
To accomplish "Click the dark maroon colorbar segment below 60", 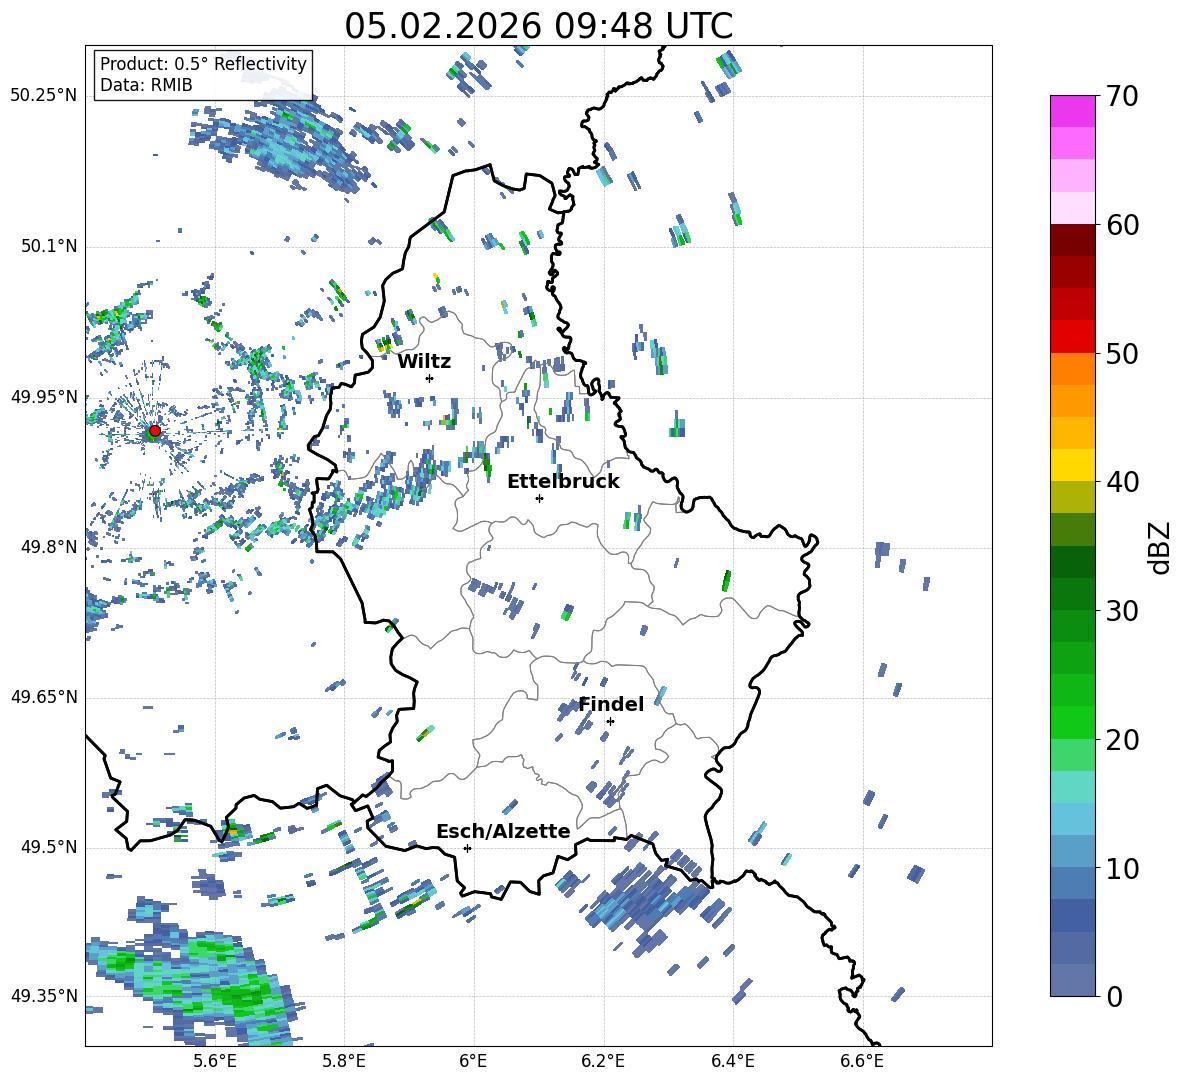I will (1073, 240).
